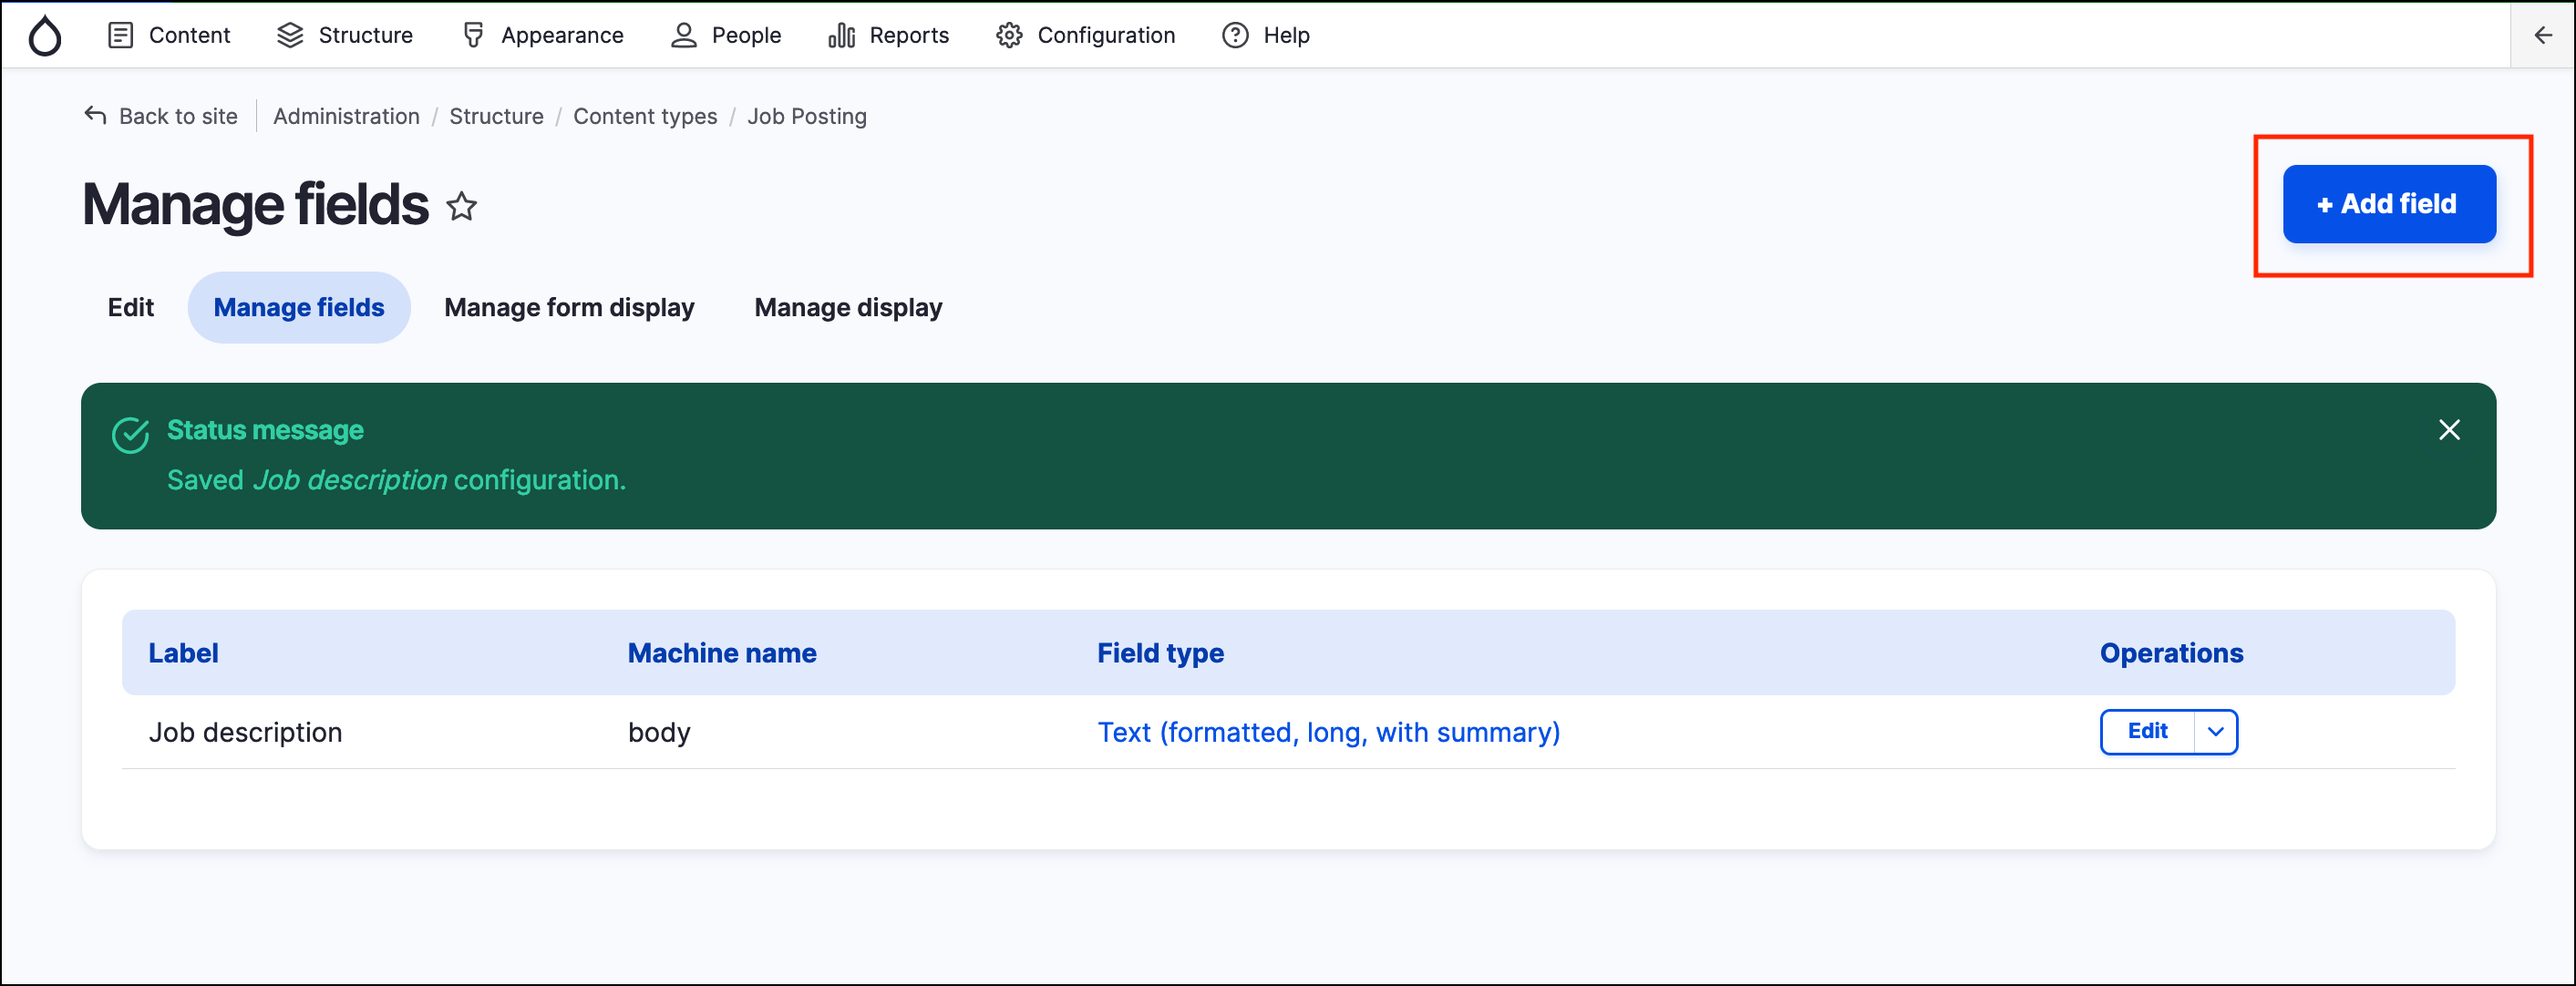The height and width of the screenshot is (986, 2576).
Task: Navigate to Content types breadcrumb
Action: (645, 116)
